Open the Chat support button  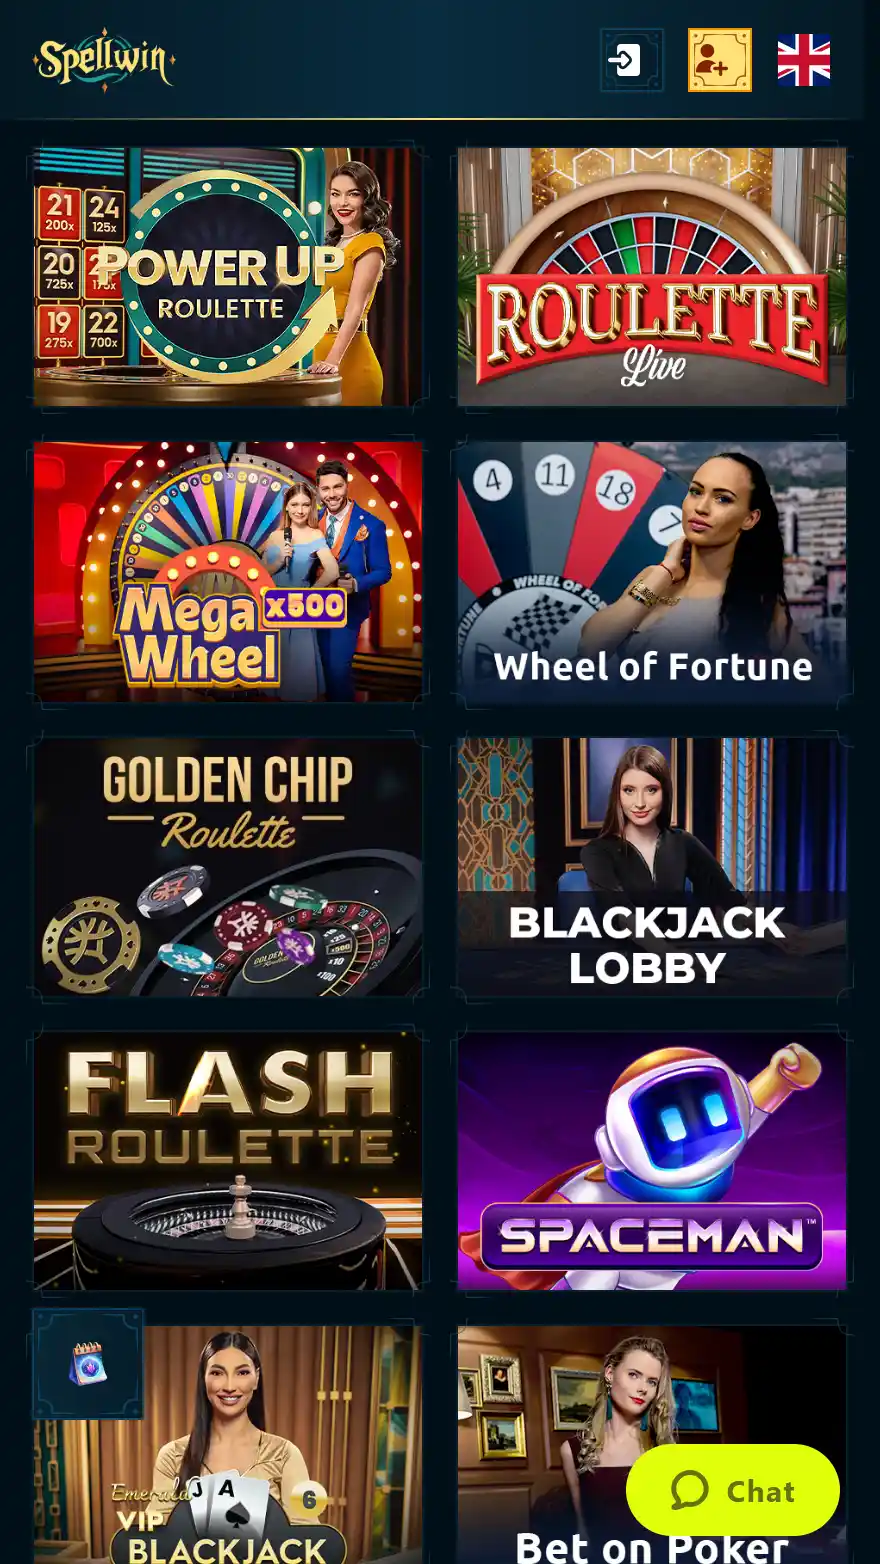[733, 1490]
